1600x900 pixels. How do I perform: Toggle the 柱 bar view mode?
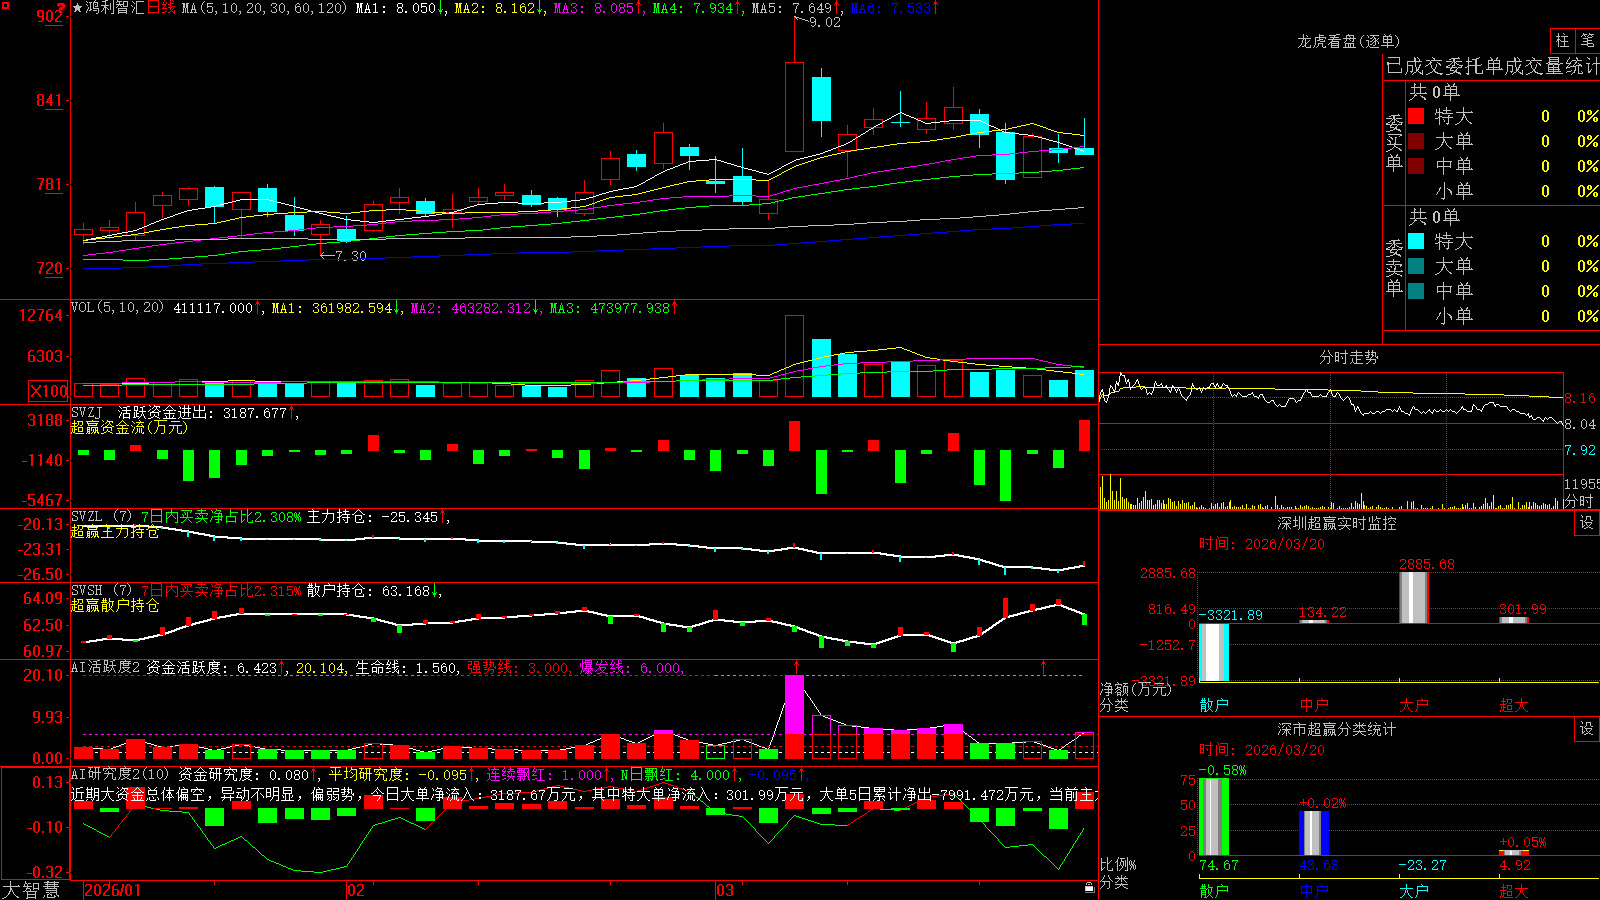coord(1562,40)
